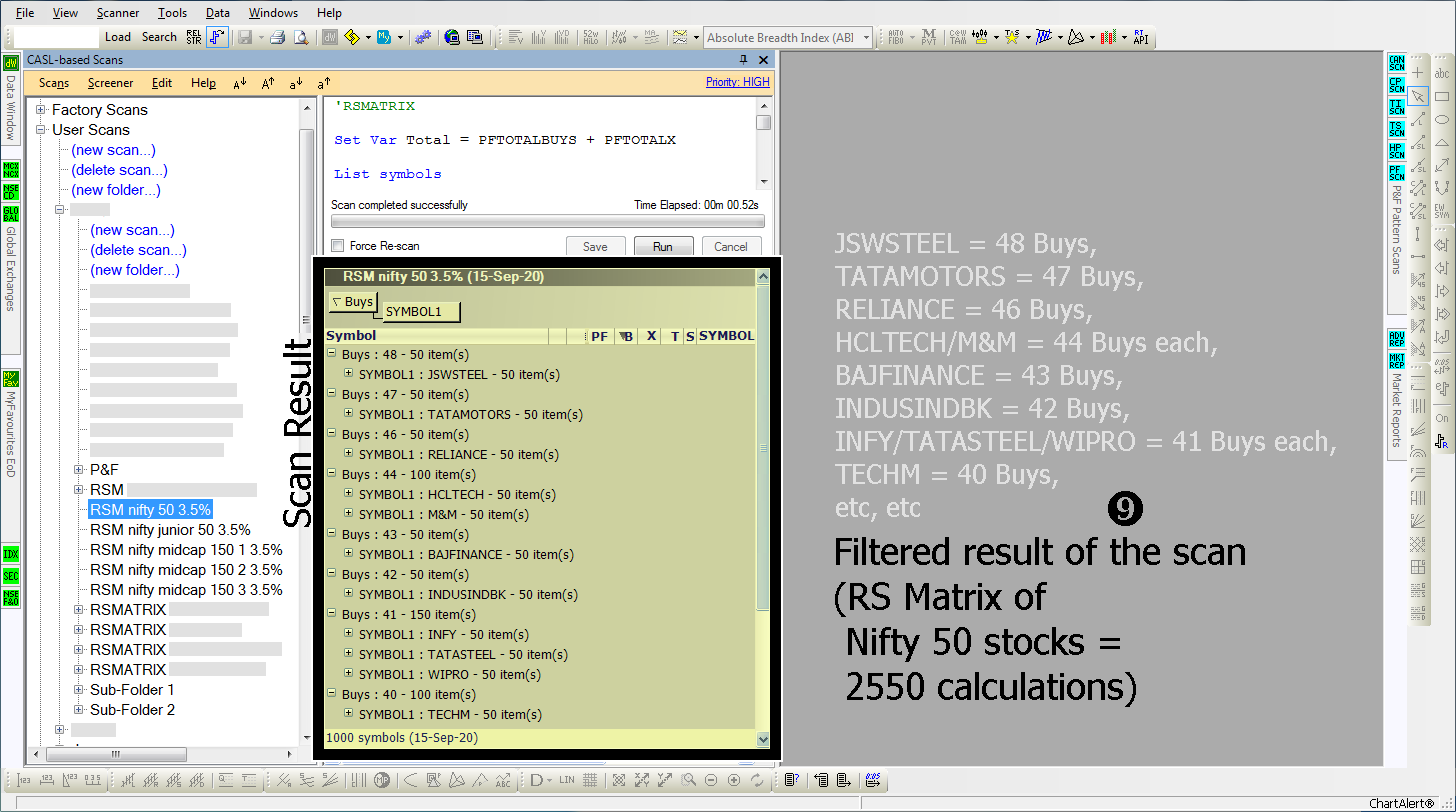Image resolution: width=1456 pixels, height=812 pixels.
Task: Select the ellipse drawing tool
Action: tap(1442, 119)
